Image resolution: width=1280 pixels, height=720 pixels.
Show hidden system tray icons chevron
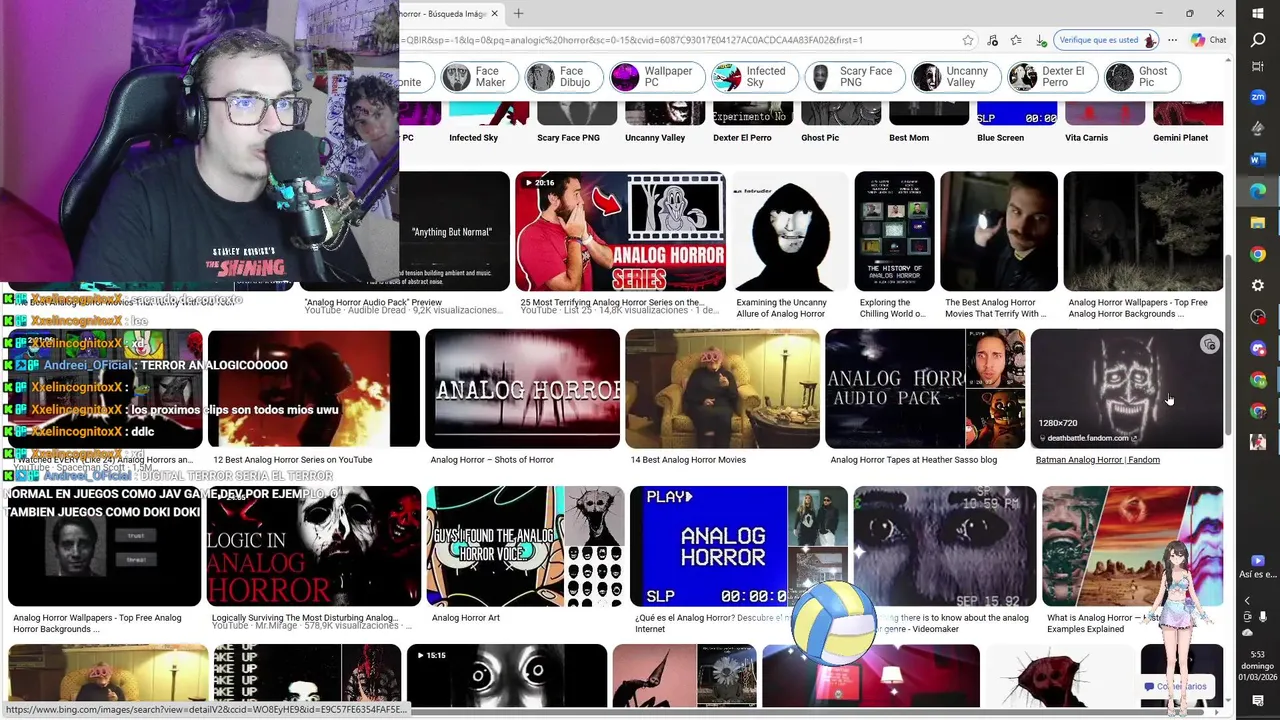[x=1247, y=601]
